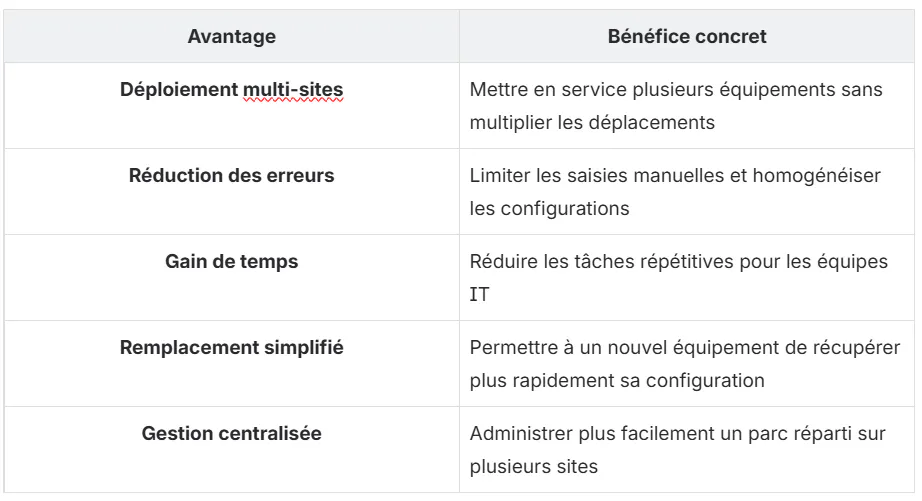The image size is (922, 501).
Task: Click the text les configurations
Action: pyautogui.click(x=549, y=209)
